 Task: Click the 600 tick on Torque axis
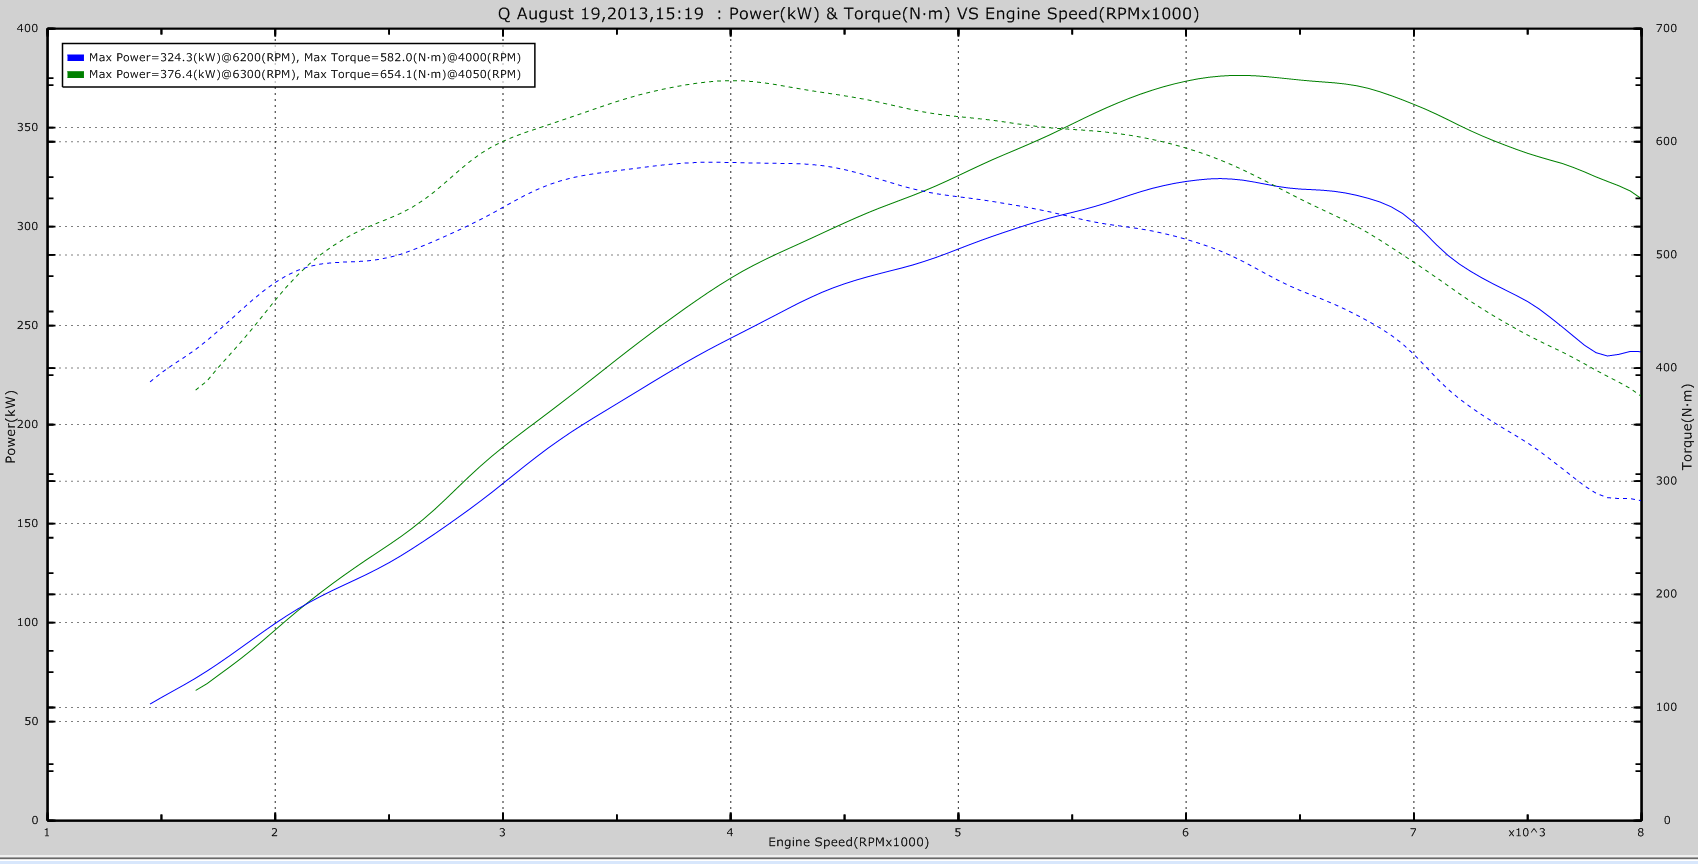1666,142
